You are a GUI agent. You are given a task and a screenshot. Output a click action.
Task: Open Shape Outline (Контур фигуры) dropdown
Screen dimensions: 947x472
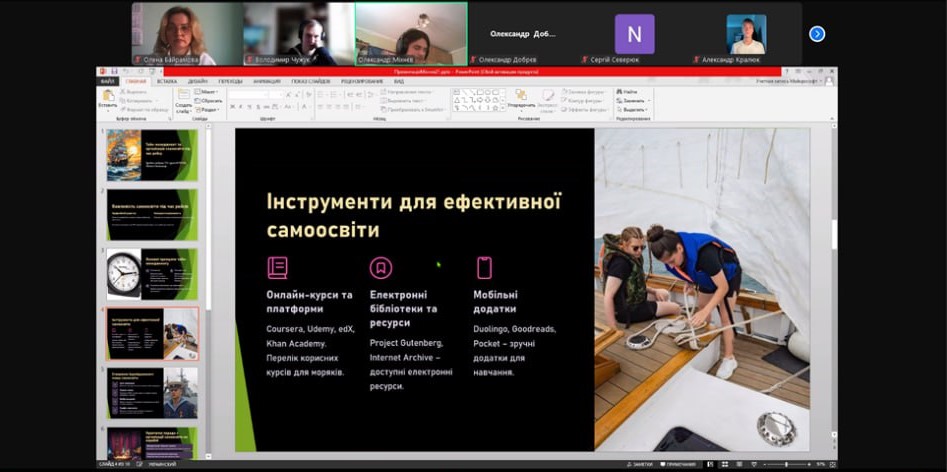583,101
